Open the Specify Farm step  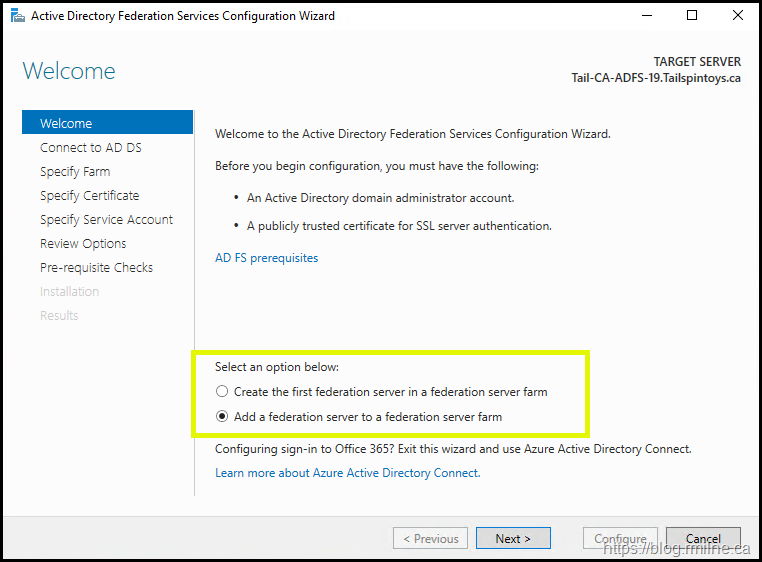(x=75, y=172)
